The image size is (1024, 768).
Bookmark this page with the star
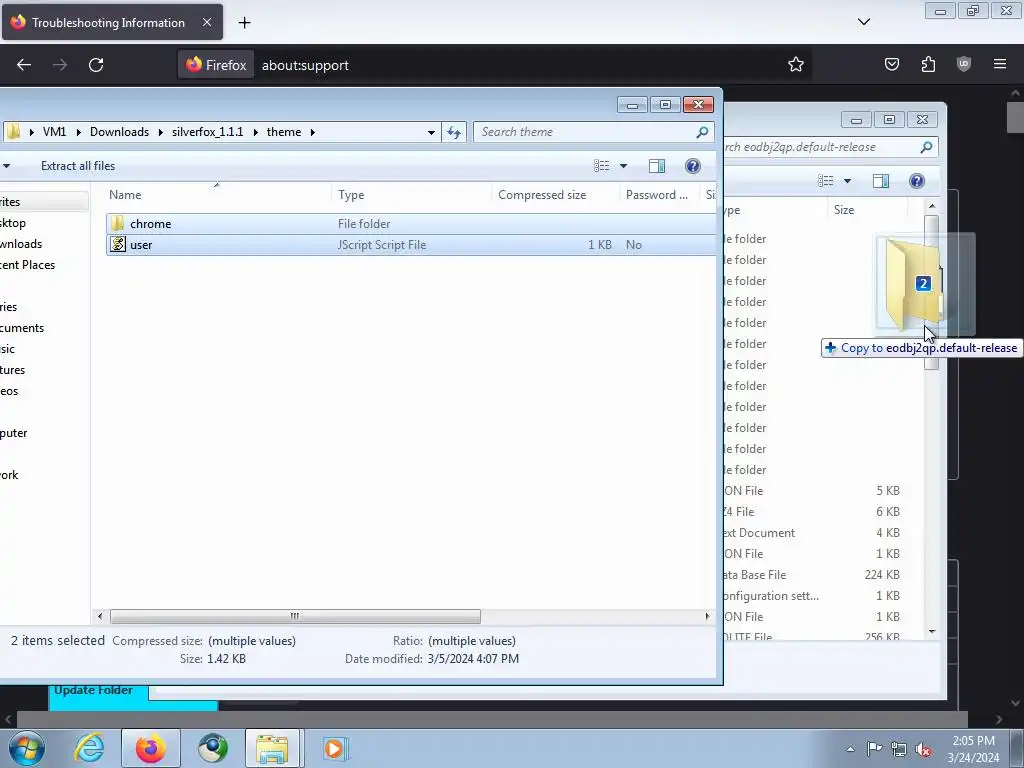(x=795, y=65)
